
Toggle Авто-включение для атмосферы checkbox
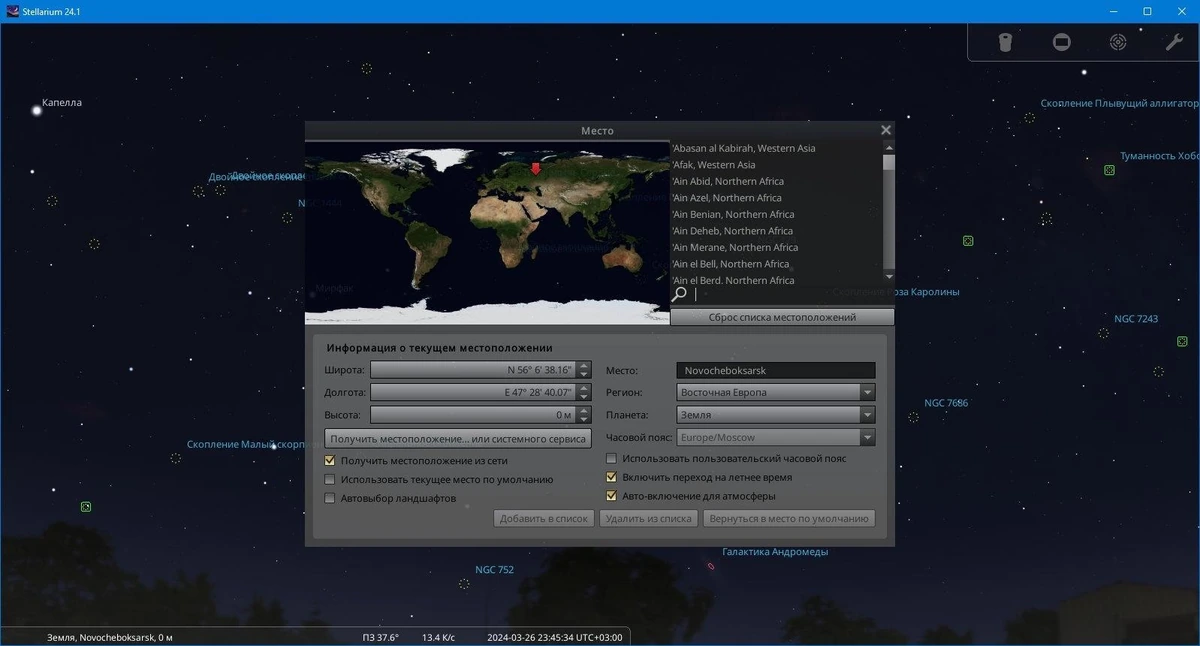[x=612, y=495]
